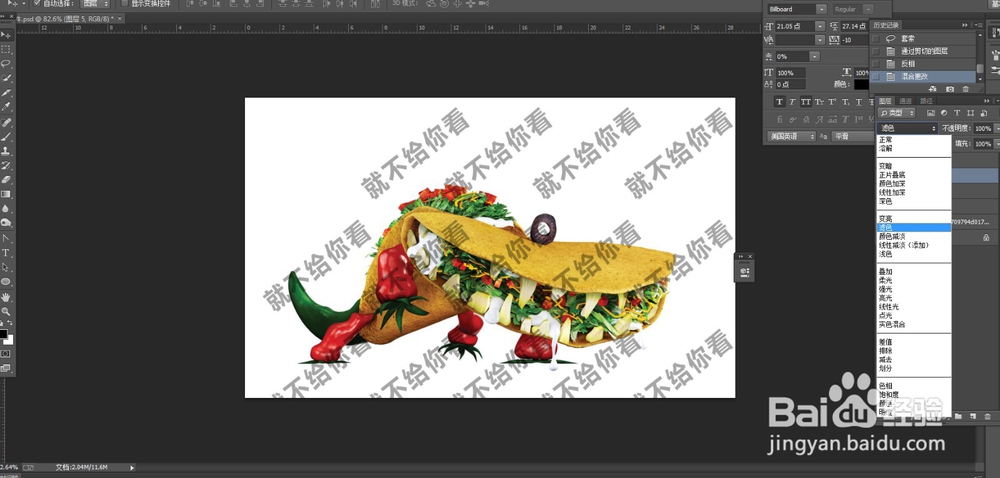The image size is (1000, 478).
Task: Open the 美国英语 language dropdown
Action: 791,136
